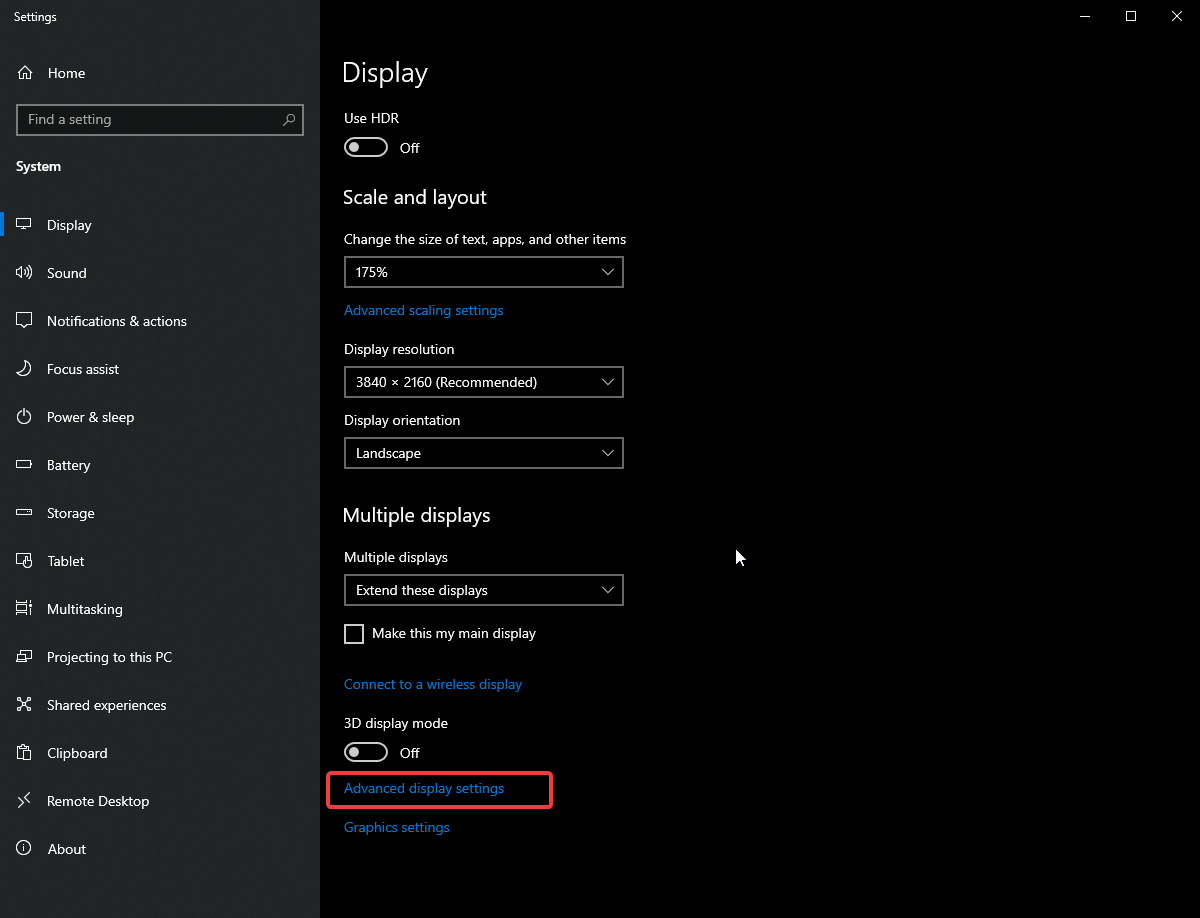The width and height of the screenshot is (1200, 918).
Task: Click the search magnifier icon
Action: 289,119
